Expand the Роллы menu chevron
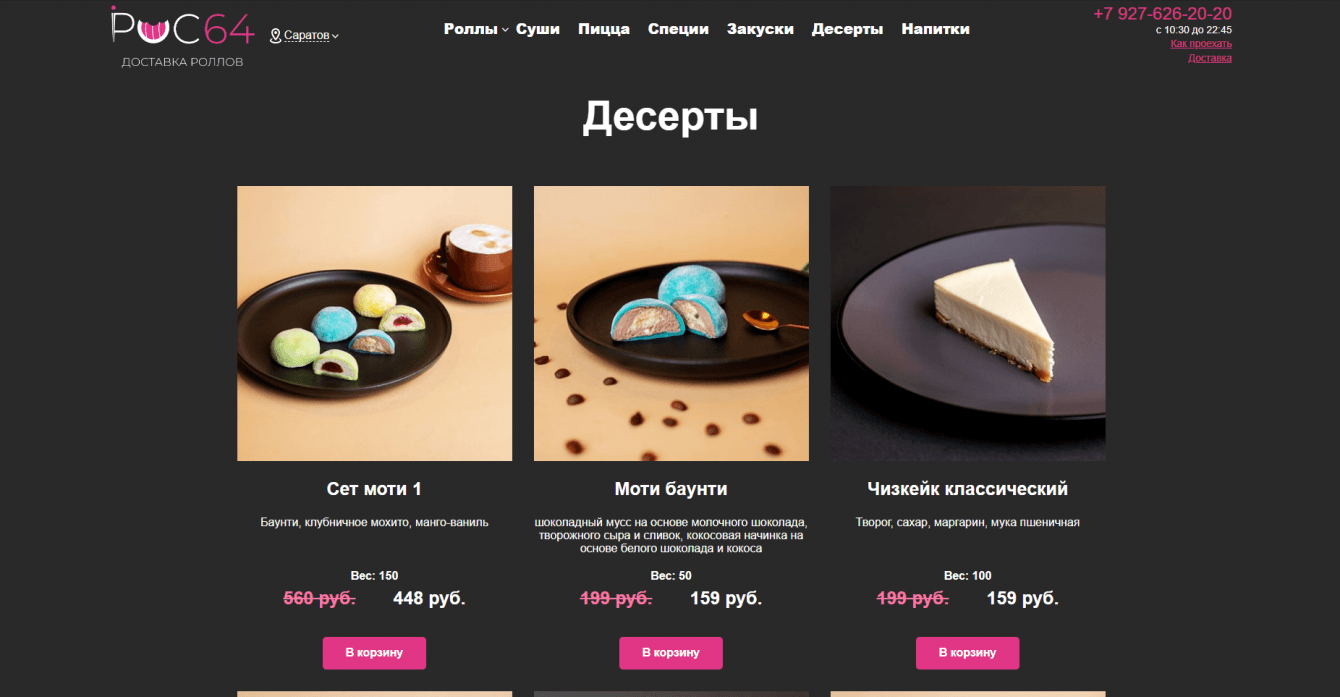 coord(505,30)
